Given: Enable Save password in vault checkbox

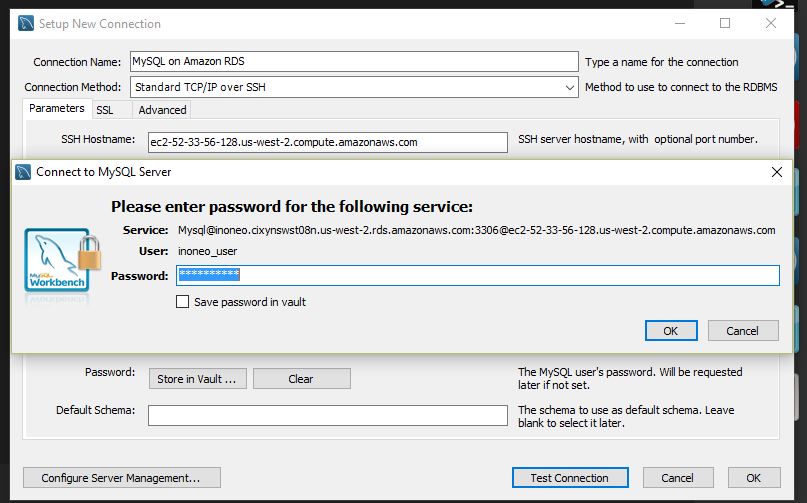Looking at the screenshot, I should pyautogui.click(x=182, y=302).
